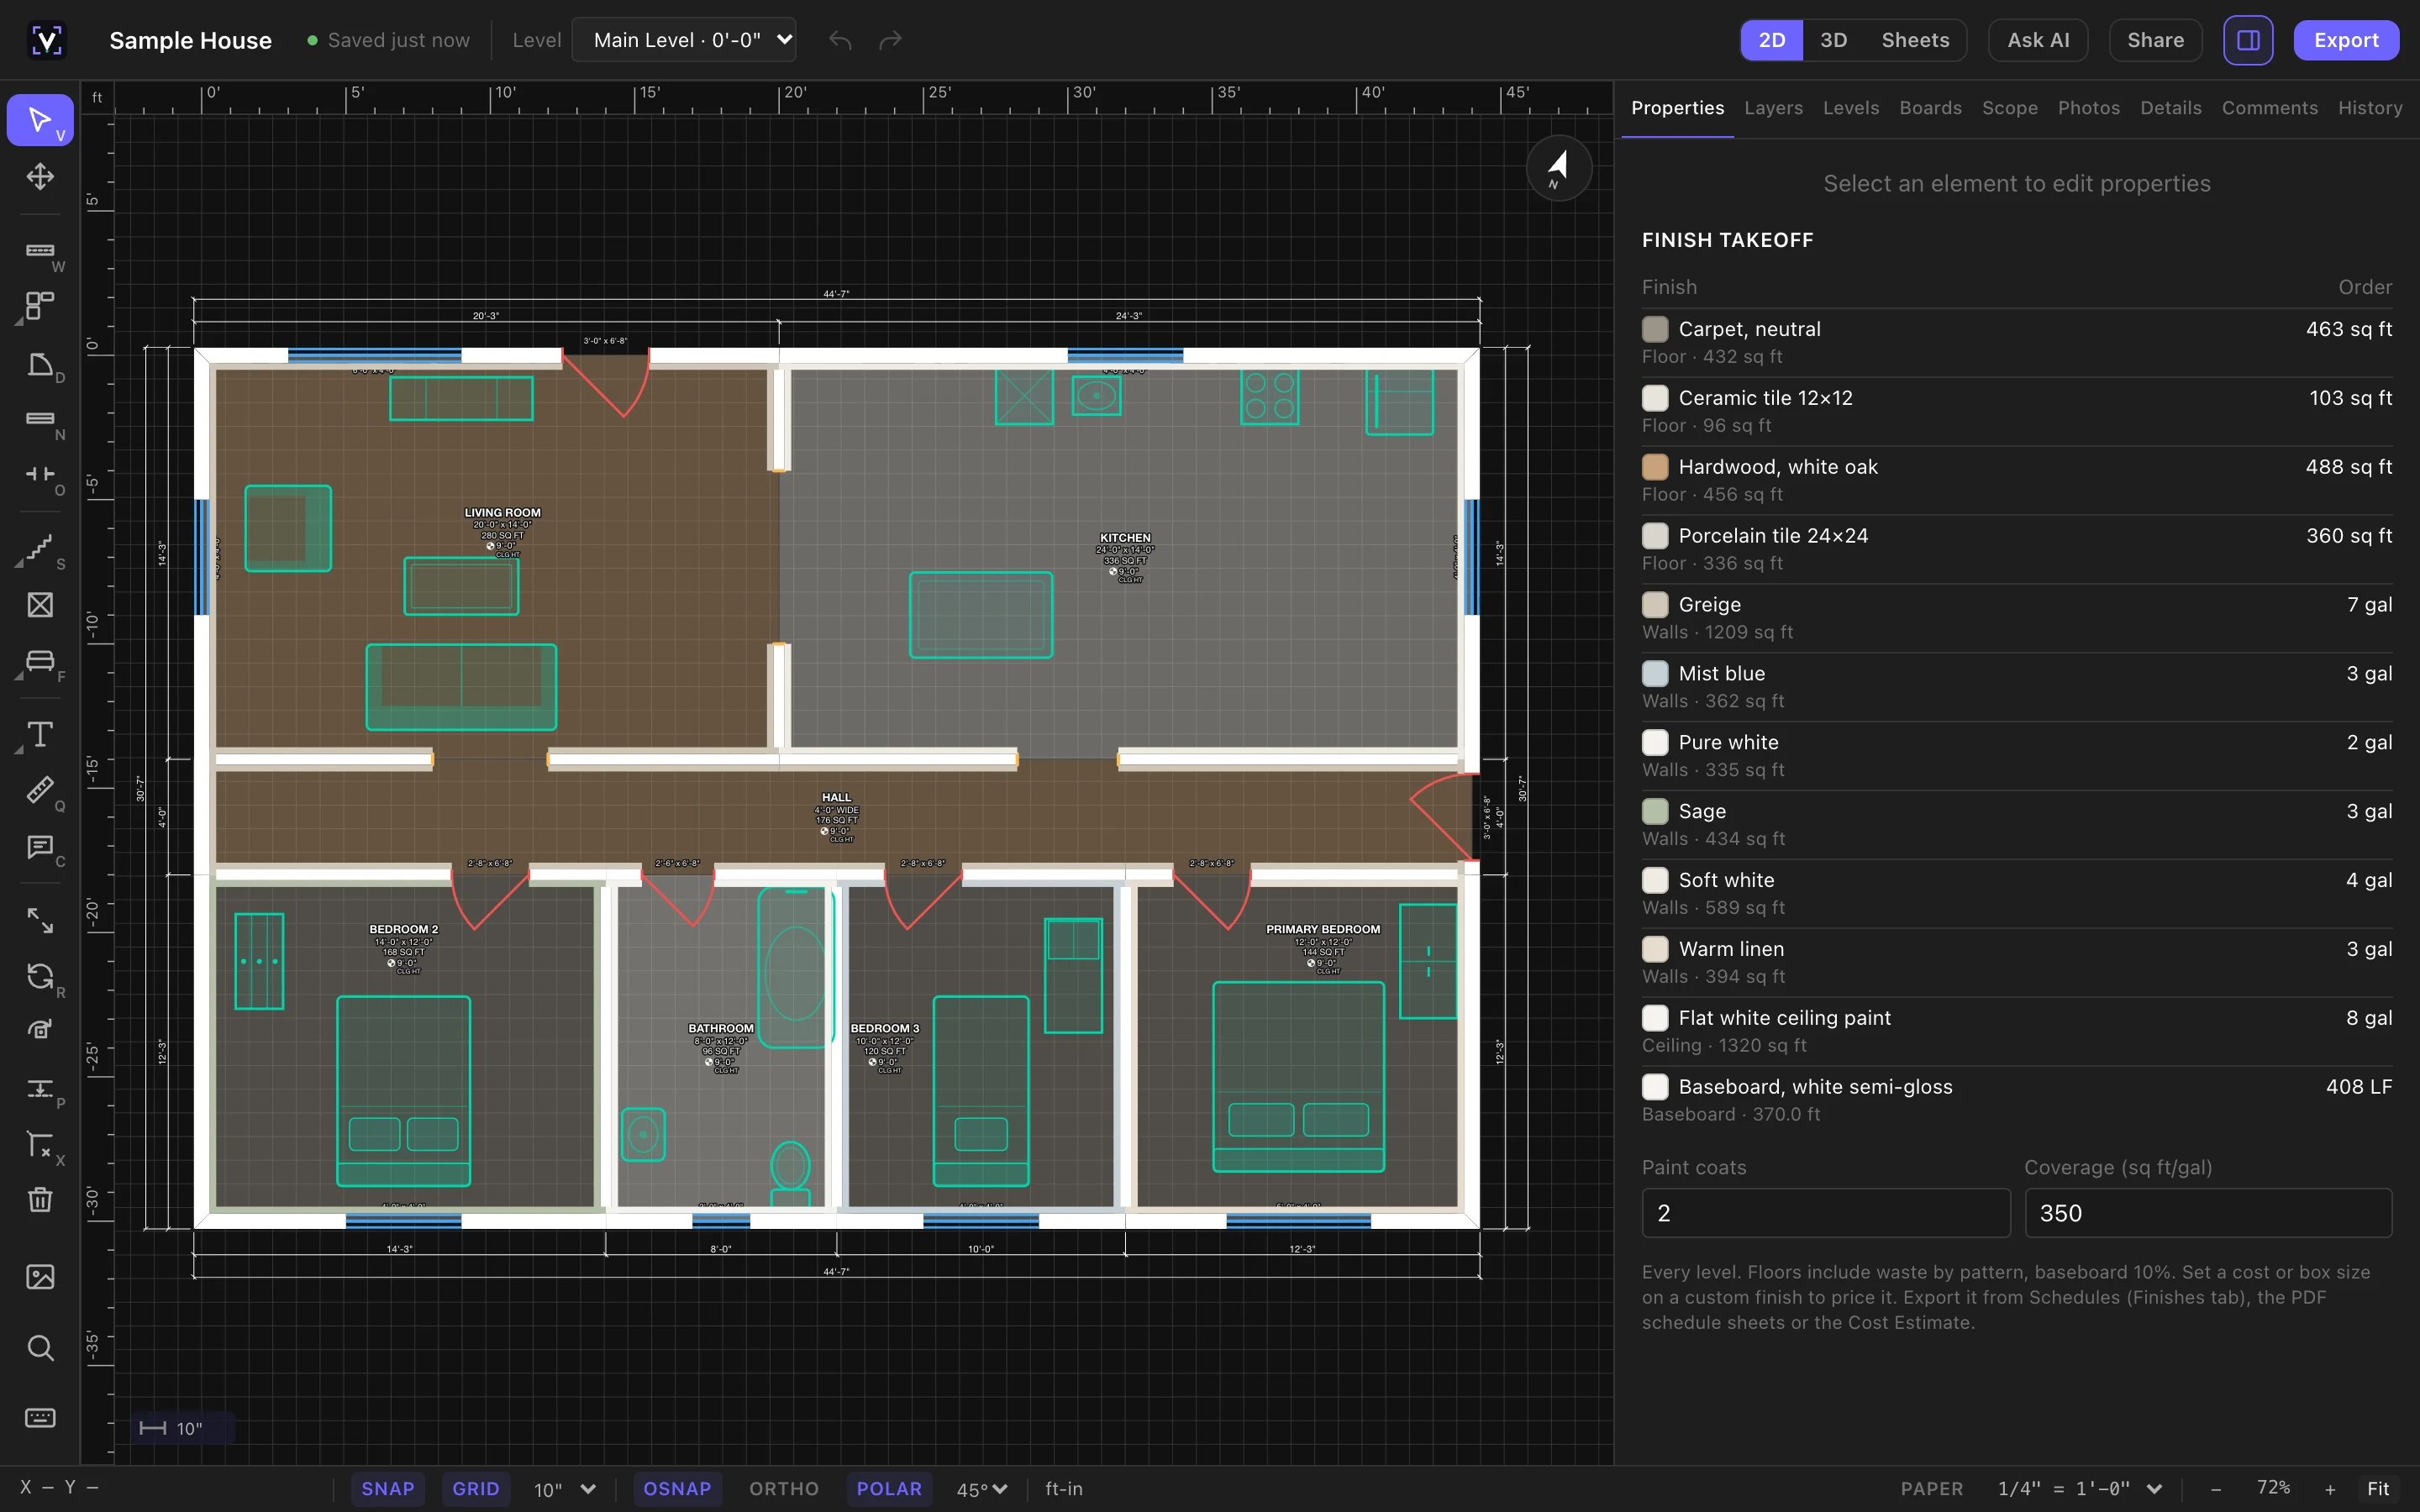Switch to 3D view
This screenshot has height=1512, width=2420.
[1833, 40]
